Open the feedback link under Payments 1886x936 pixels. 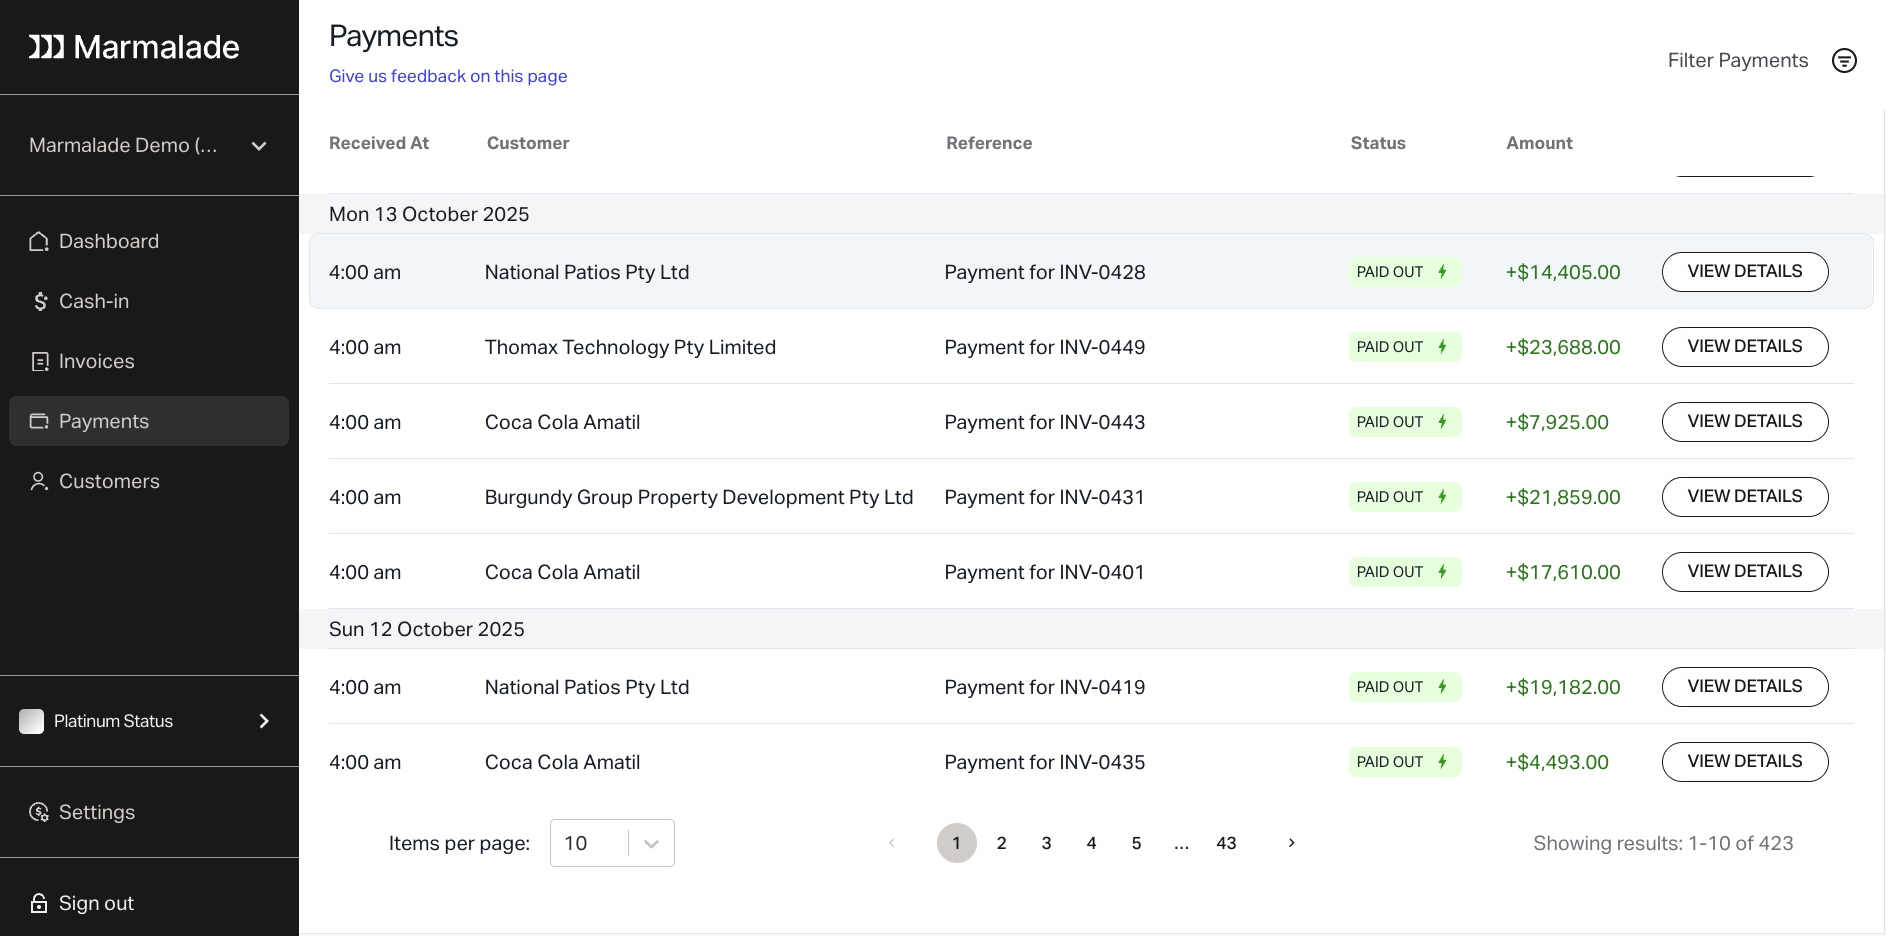[448, 76]
